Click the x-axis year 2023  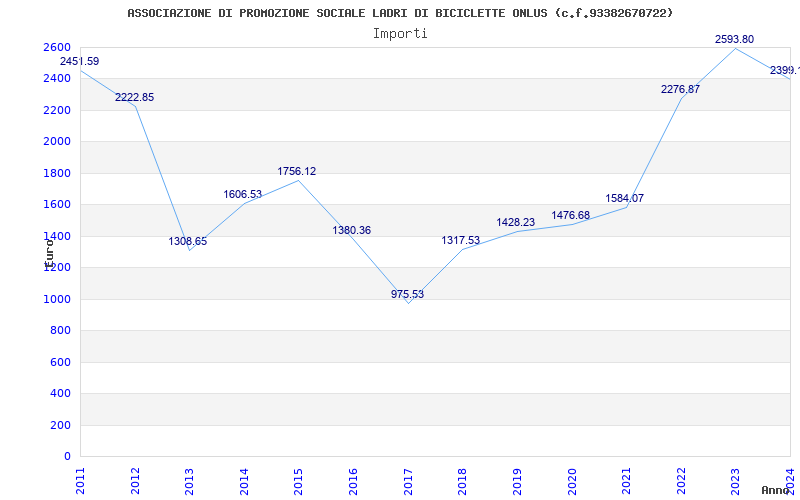point(735,481)
